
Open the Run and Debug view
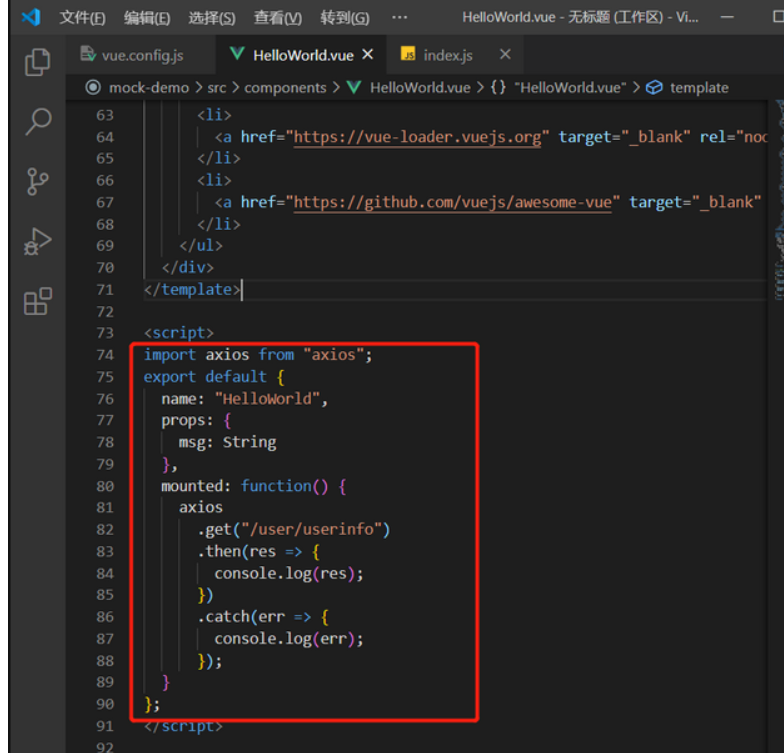[x=38, y=242]
